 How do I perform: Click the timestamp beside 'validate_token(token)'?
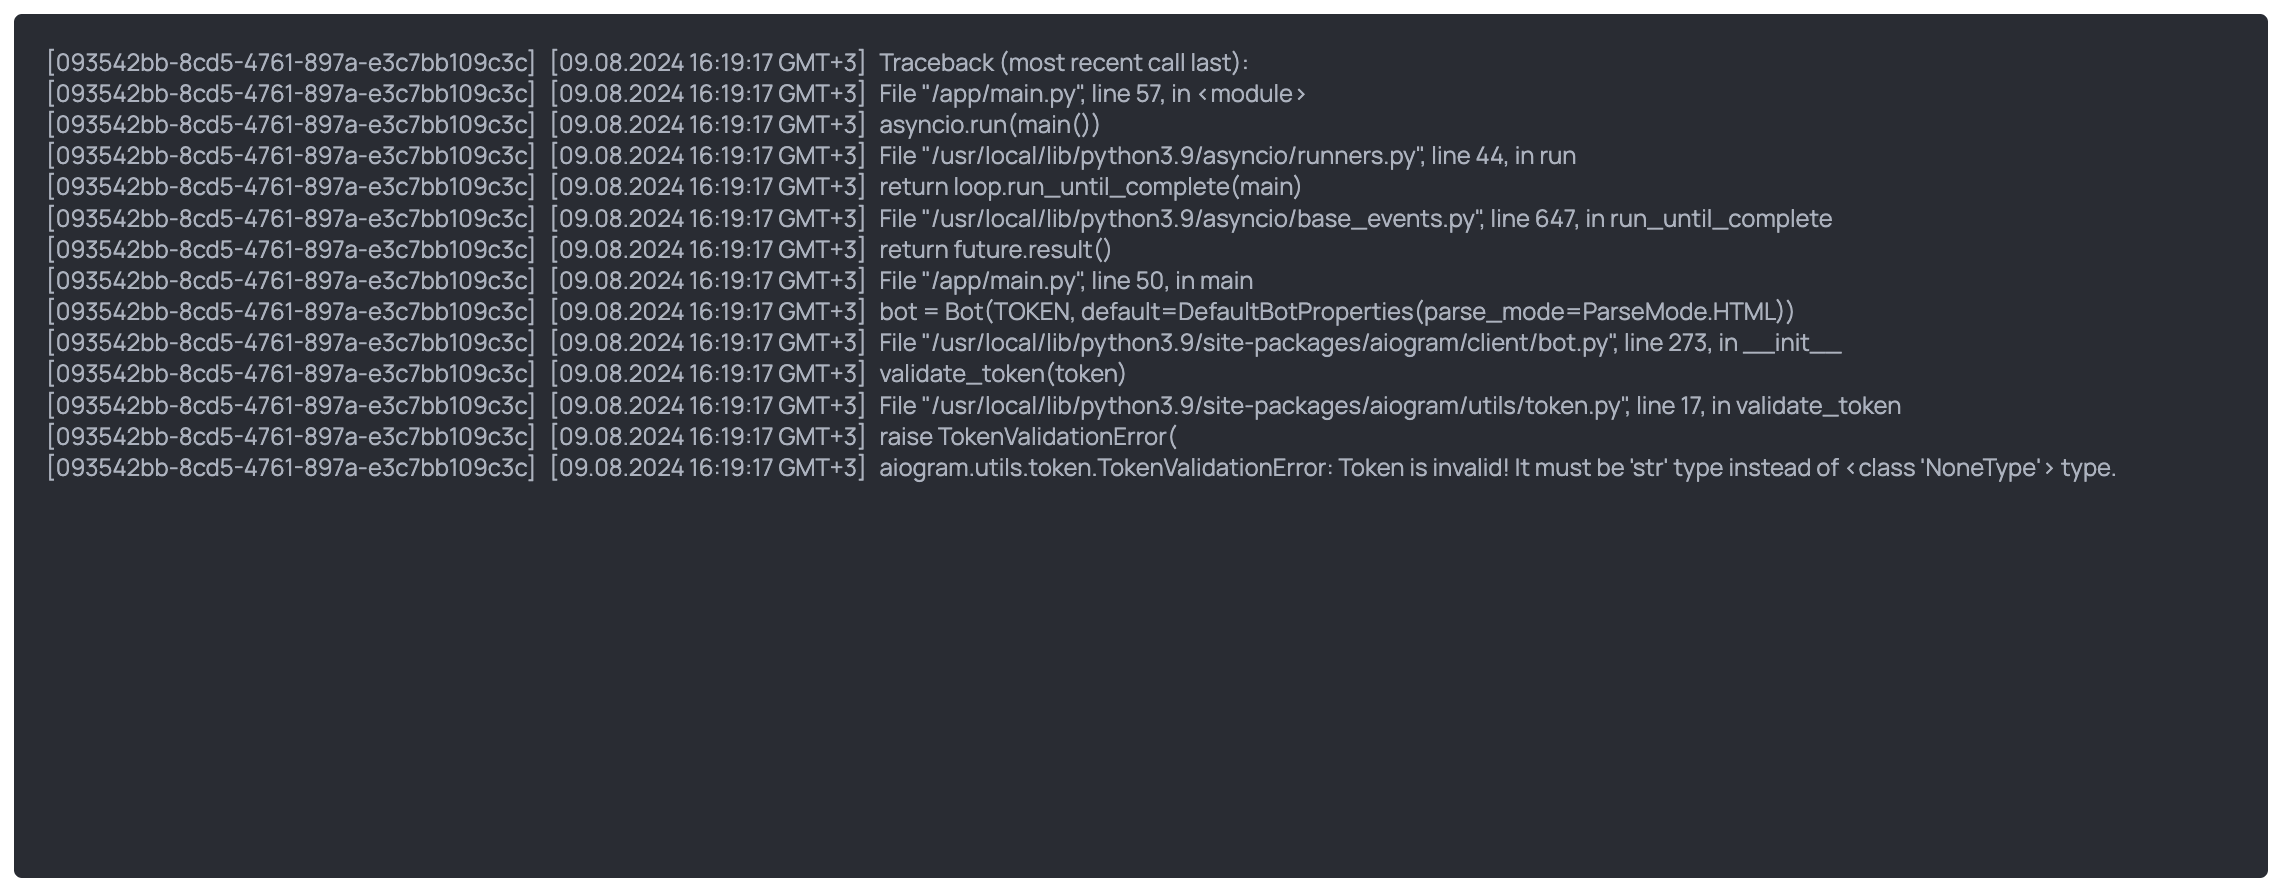point(707,374)
